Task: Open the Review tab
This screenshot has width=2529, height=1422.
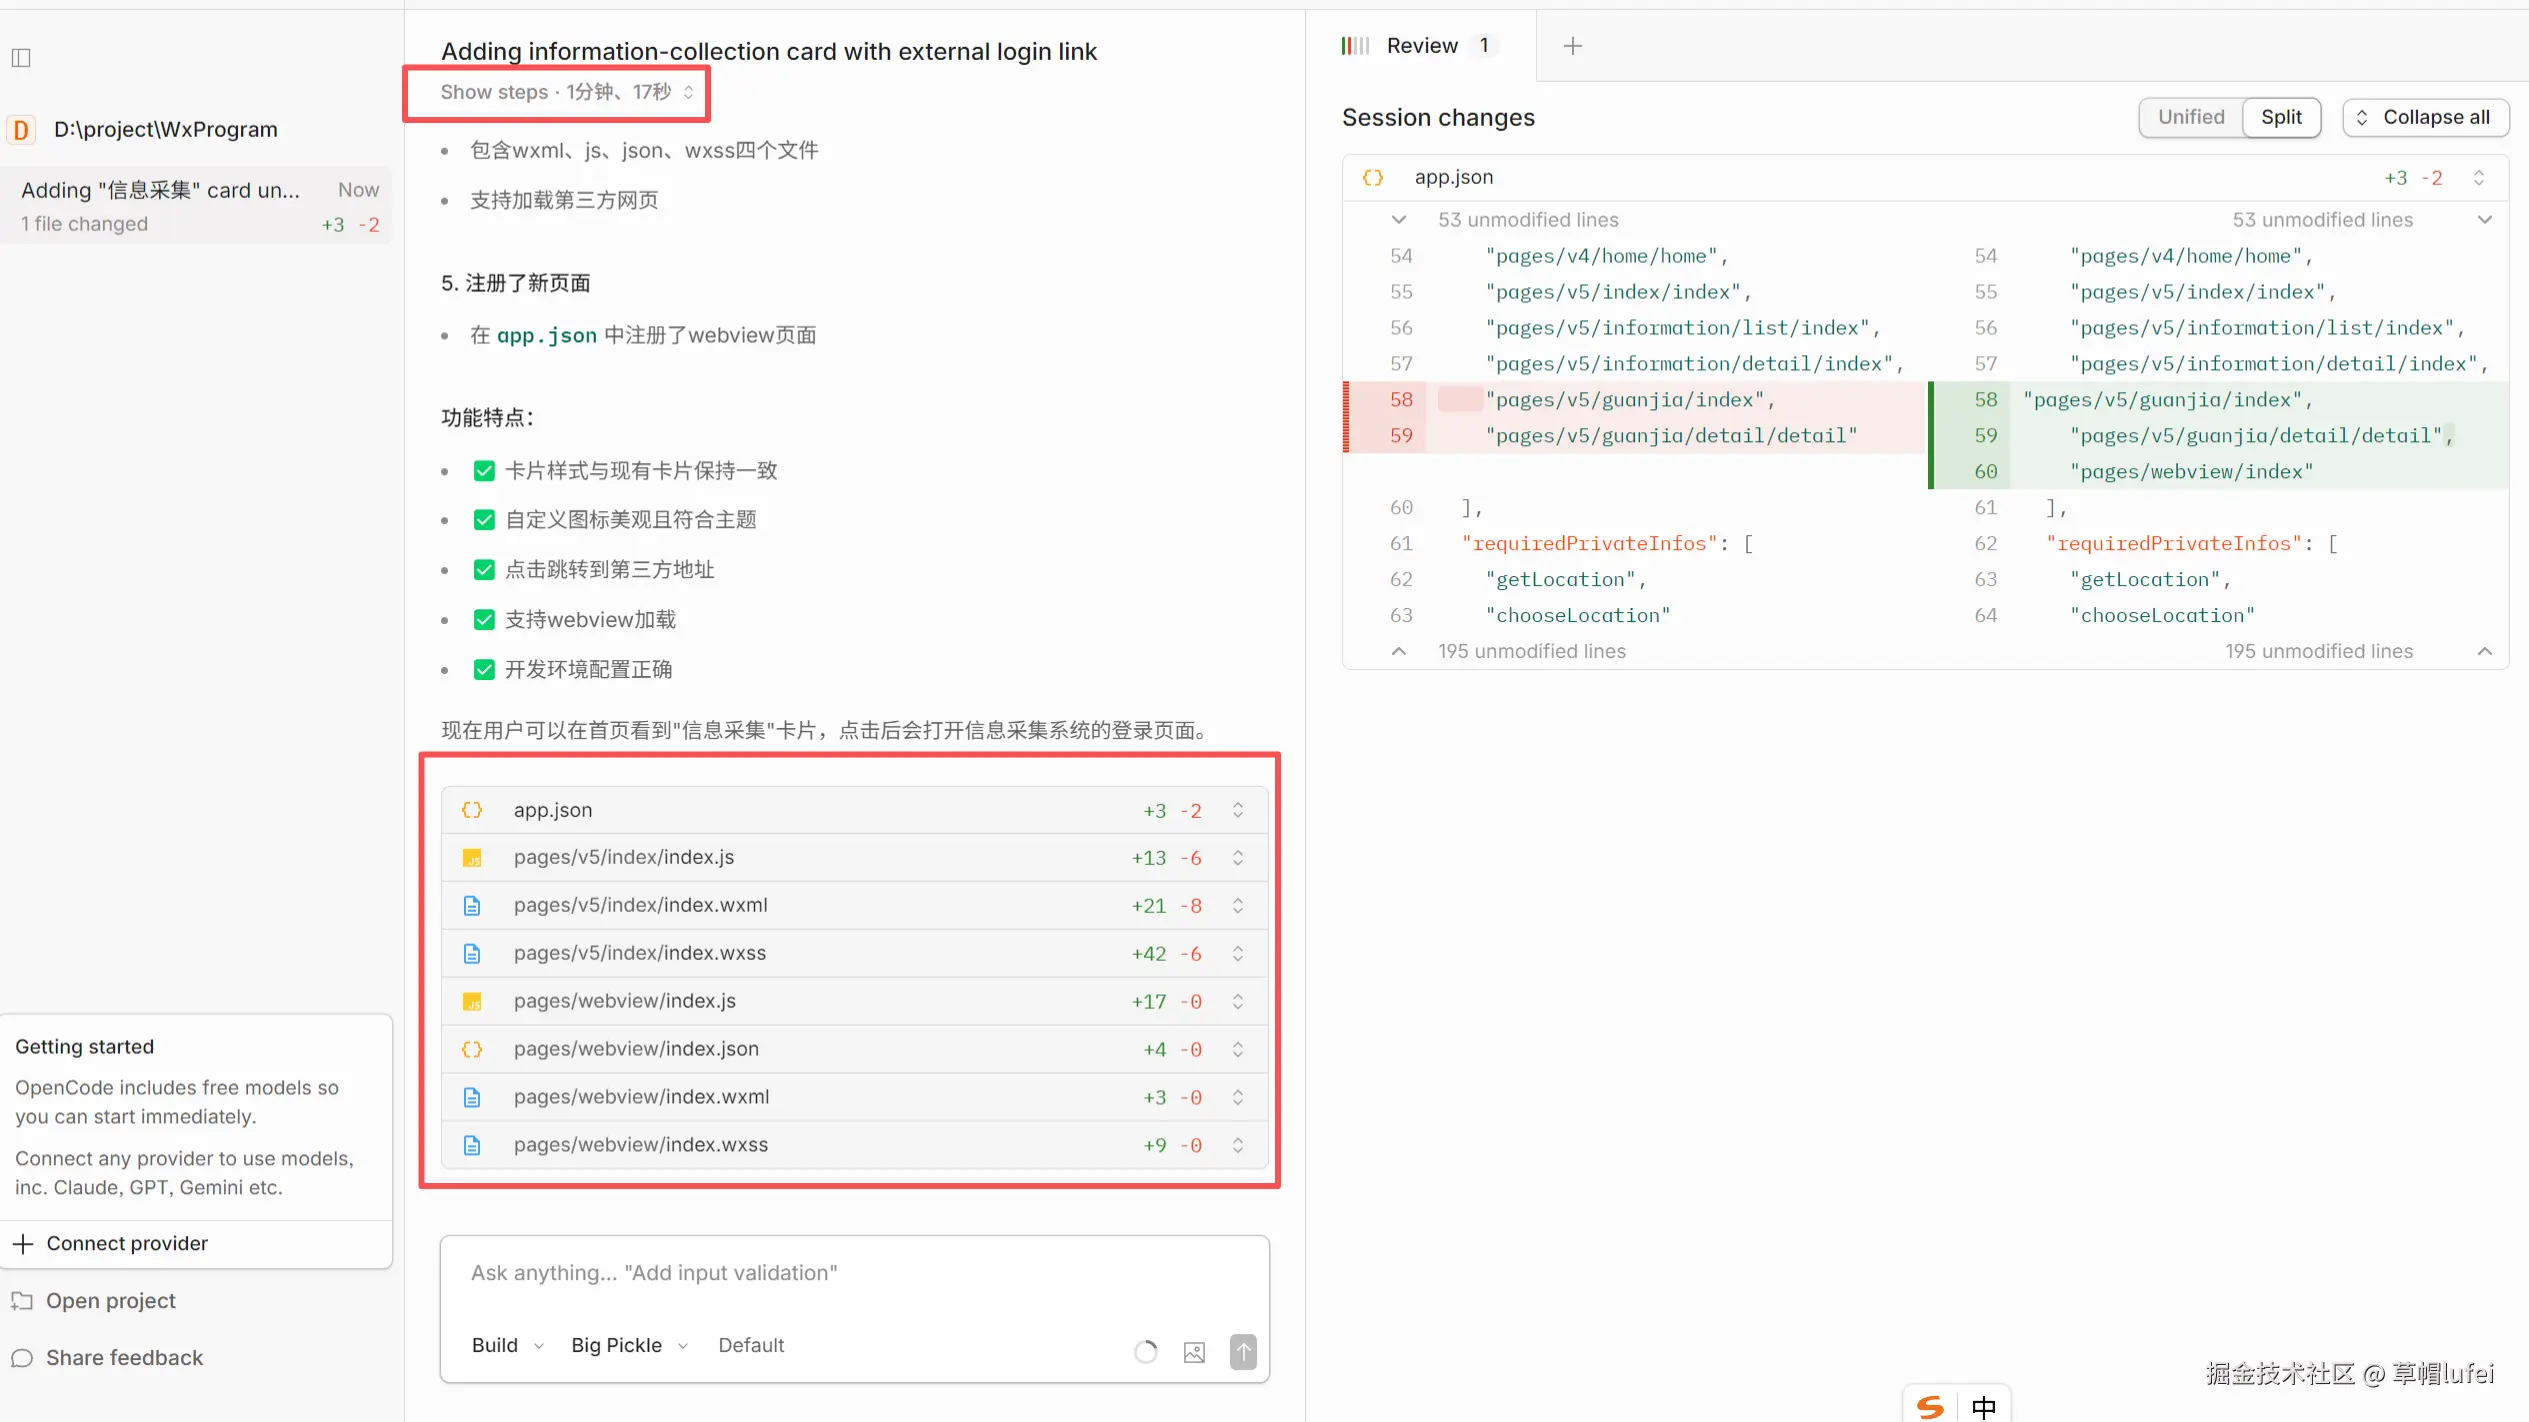Action: click(1421, 46)
